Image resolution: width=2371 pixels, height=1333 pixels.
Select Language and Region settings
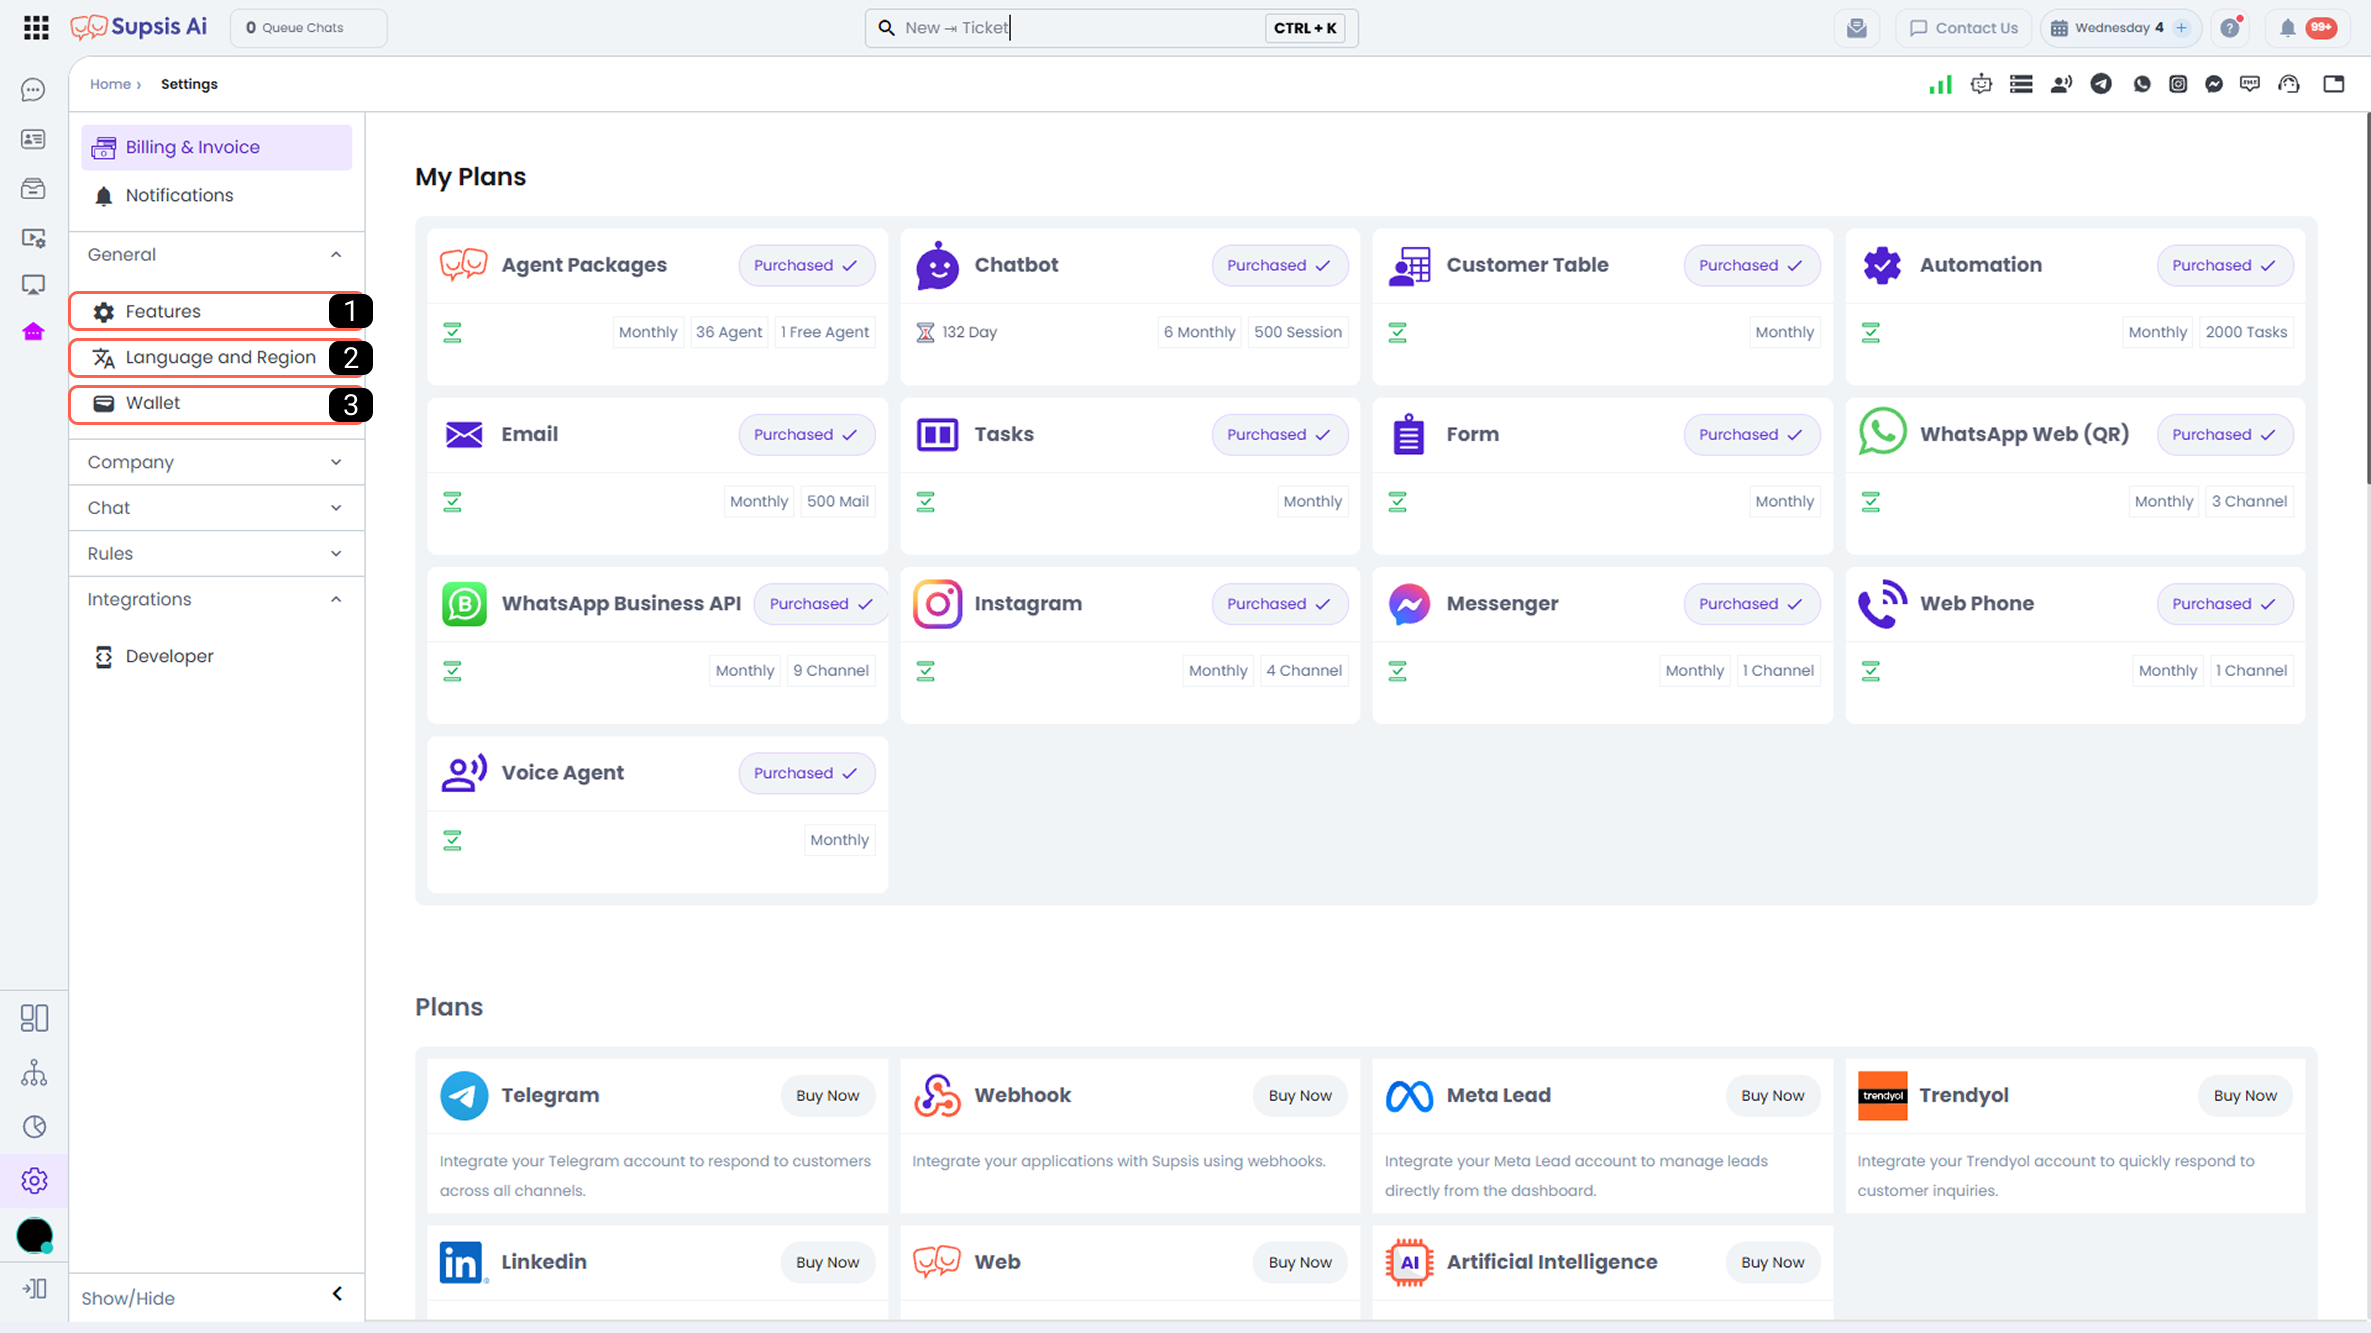(217, 357)
